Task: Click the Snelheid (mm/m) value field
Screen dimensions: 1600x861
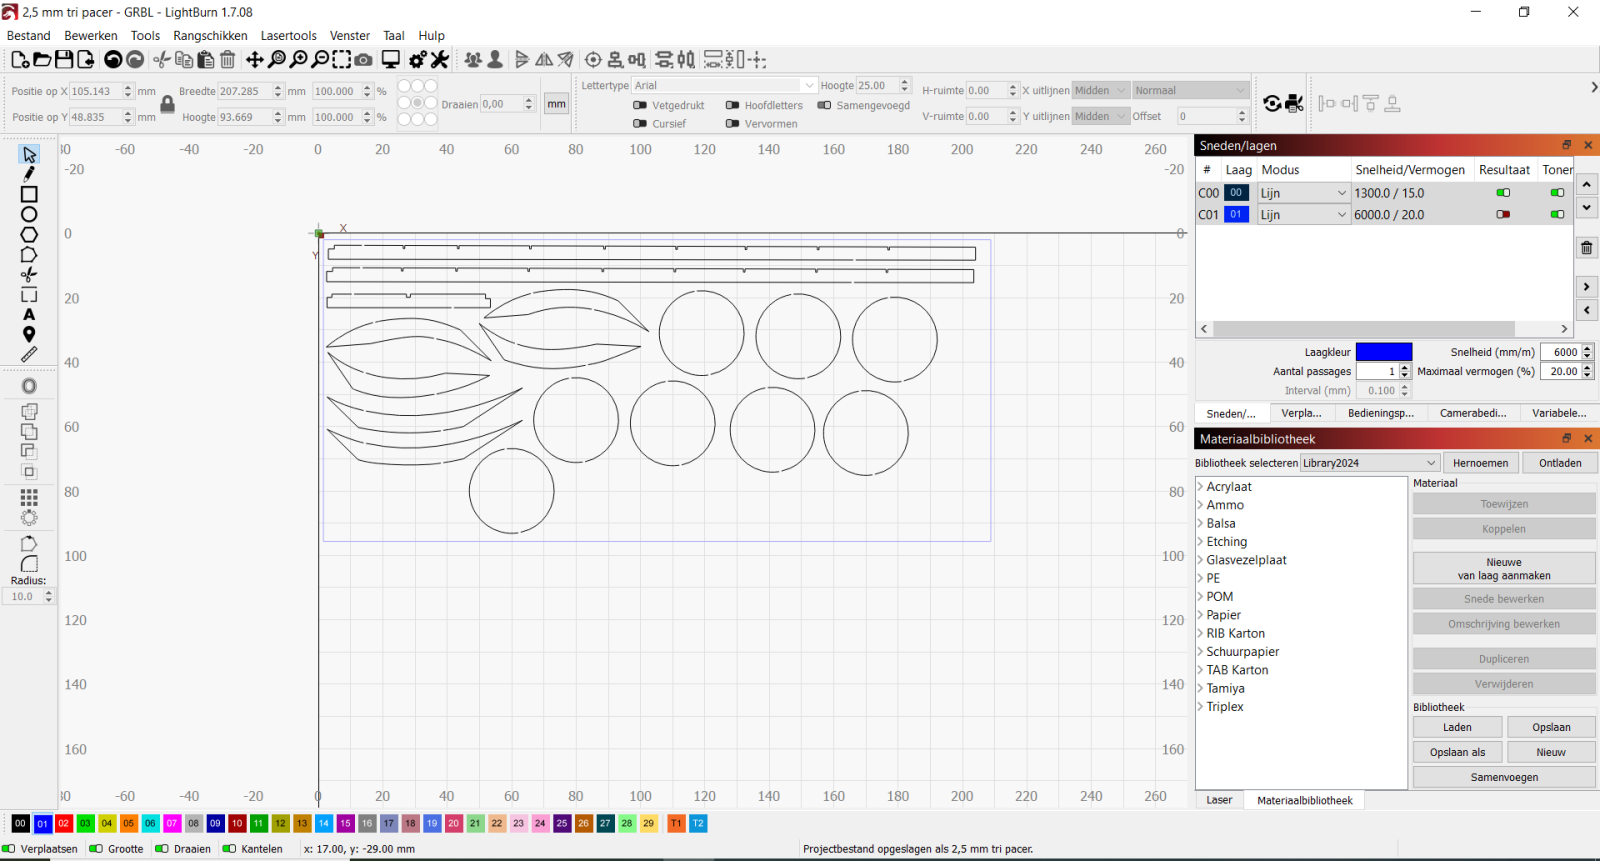Action: coord(1561,352)
